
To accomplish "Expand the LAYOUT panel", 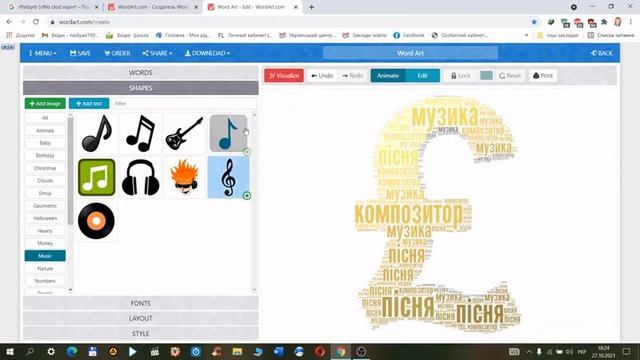I will [140, 318].
